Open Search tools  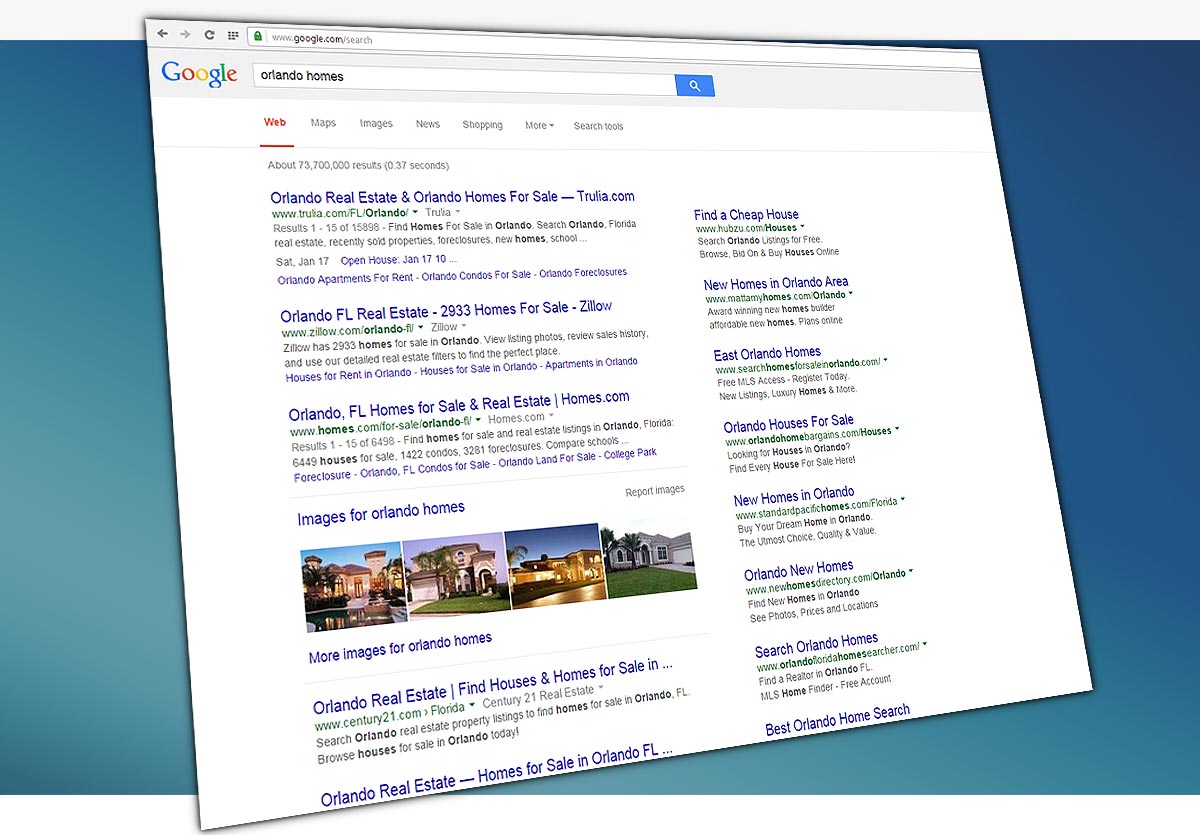(x=598, y=127)
